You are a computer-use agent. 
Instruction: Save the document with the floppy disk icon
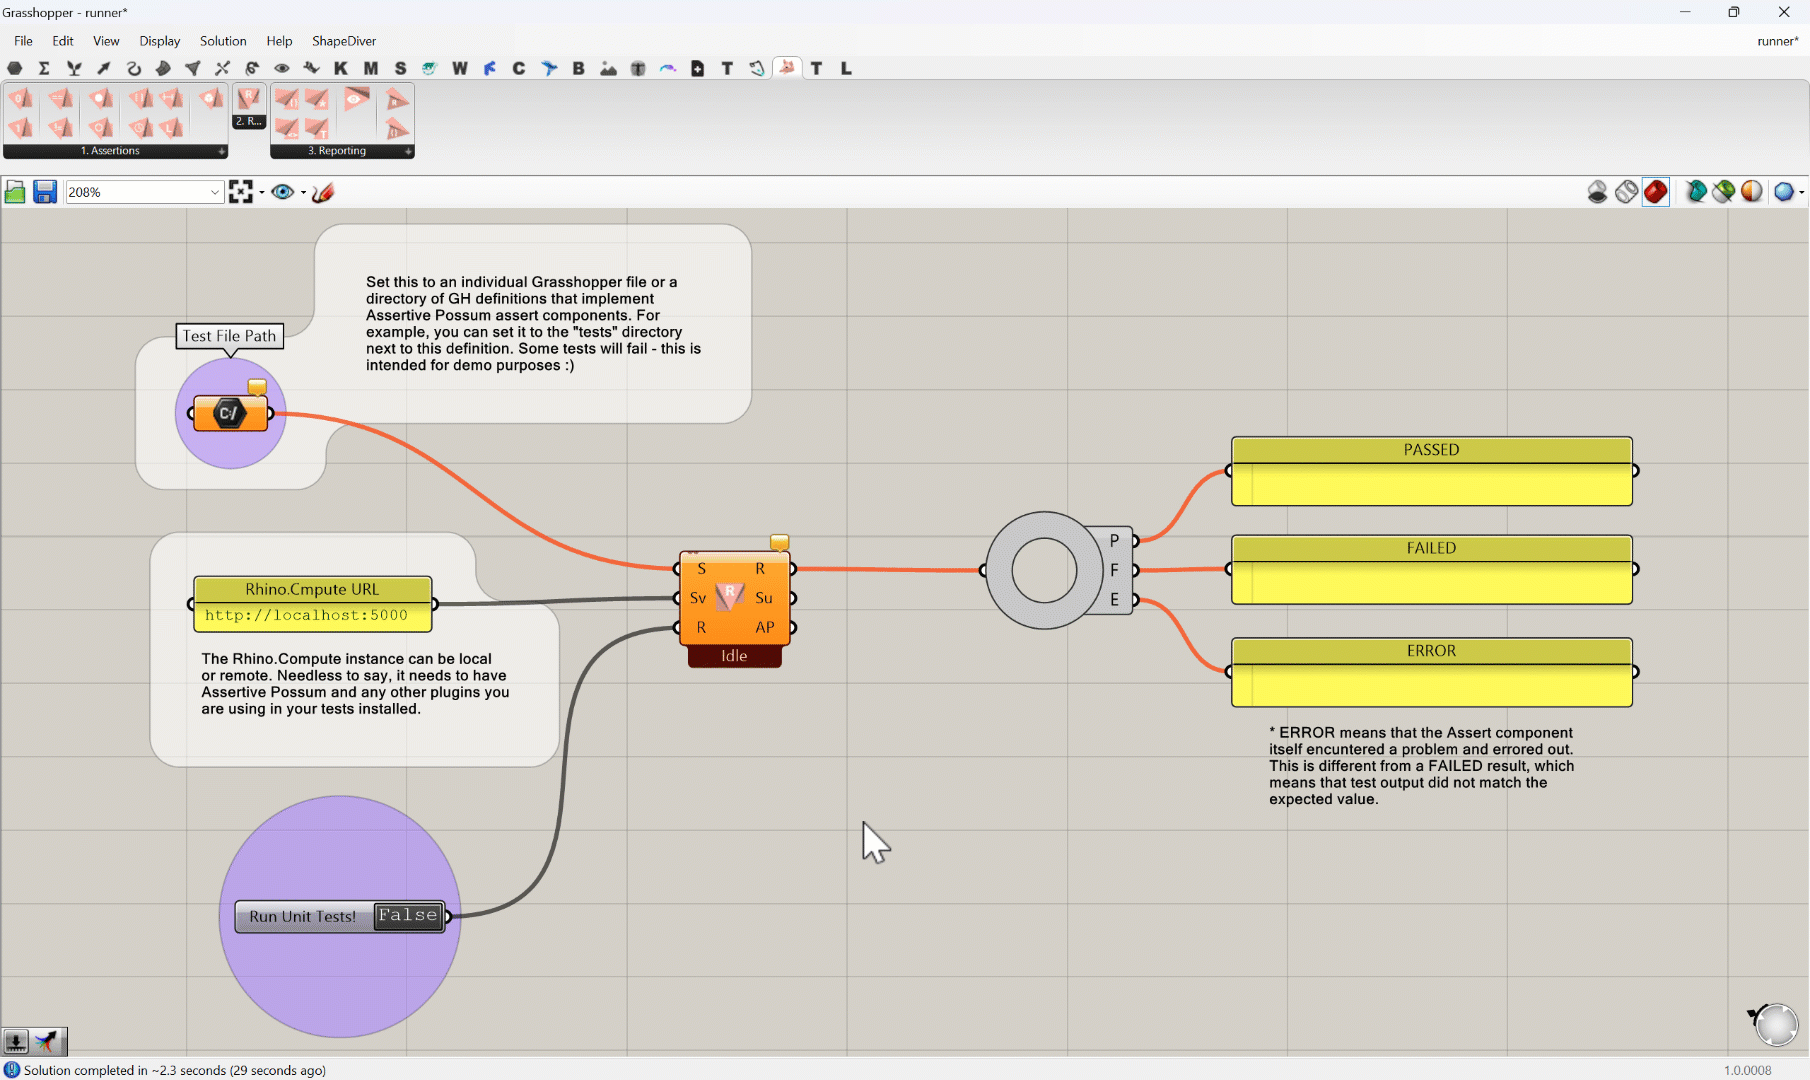tap(45, 192)
